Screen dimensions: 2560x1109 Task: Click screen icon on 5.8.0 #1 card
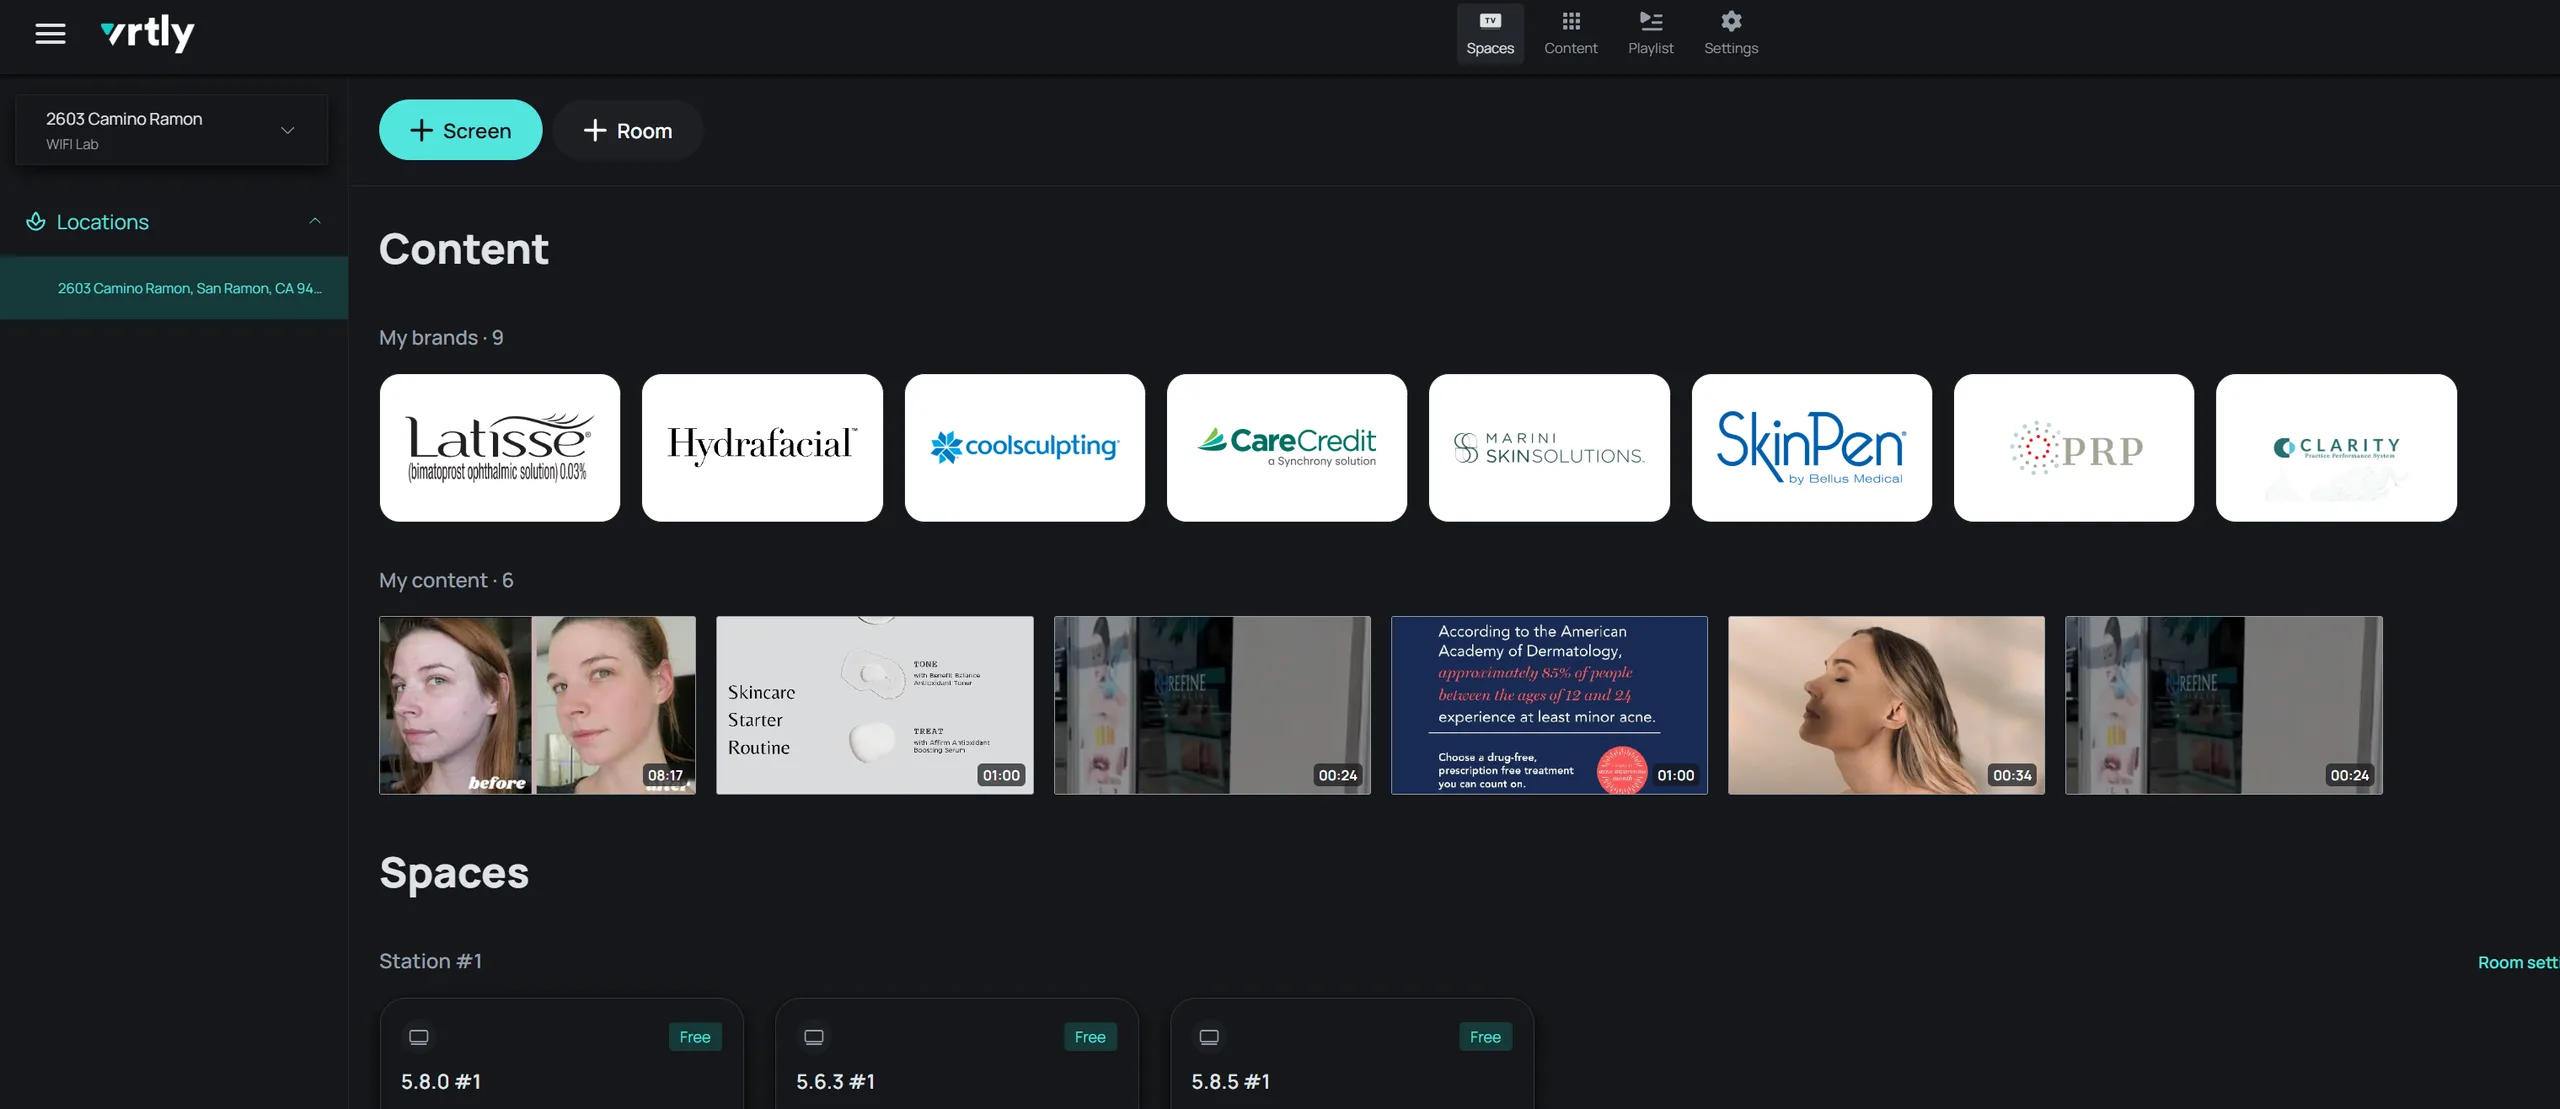click(x=419, y=1037)
